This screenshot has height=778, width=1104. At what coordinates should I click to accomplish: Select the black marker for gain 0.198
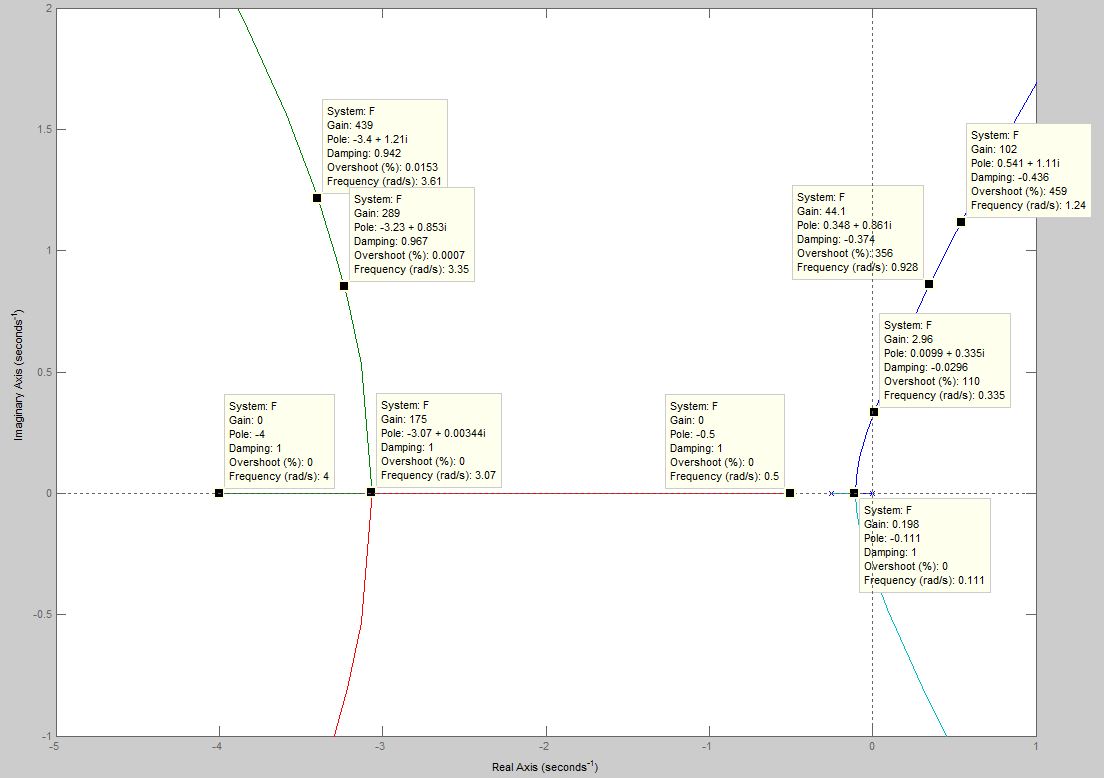(854, 493)
